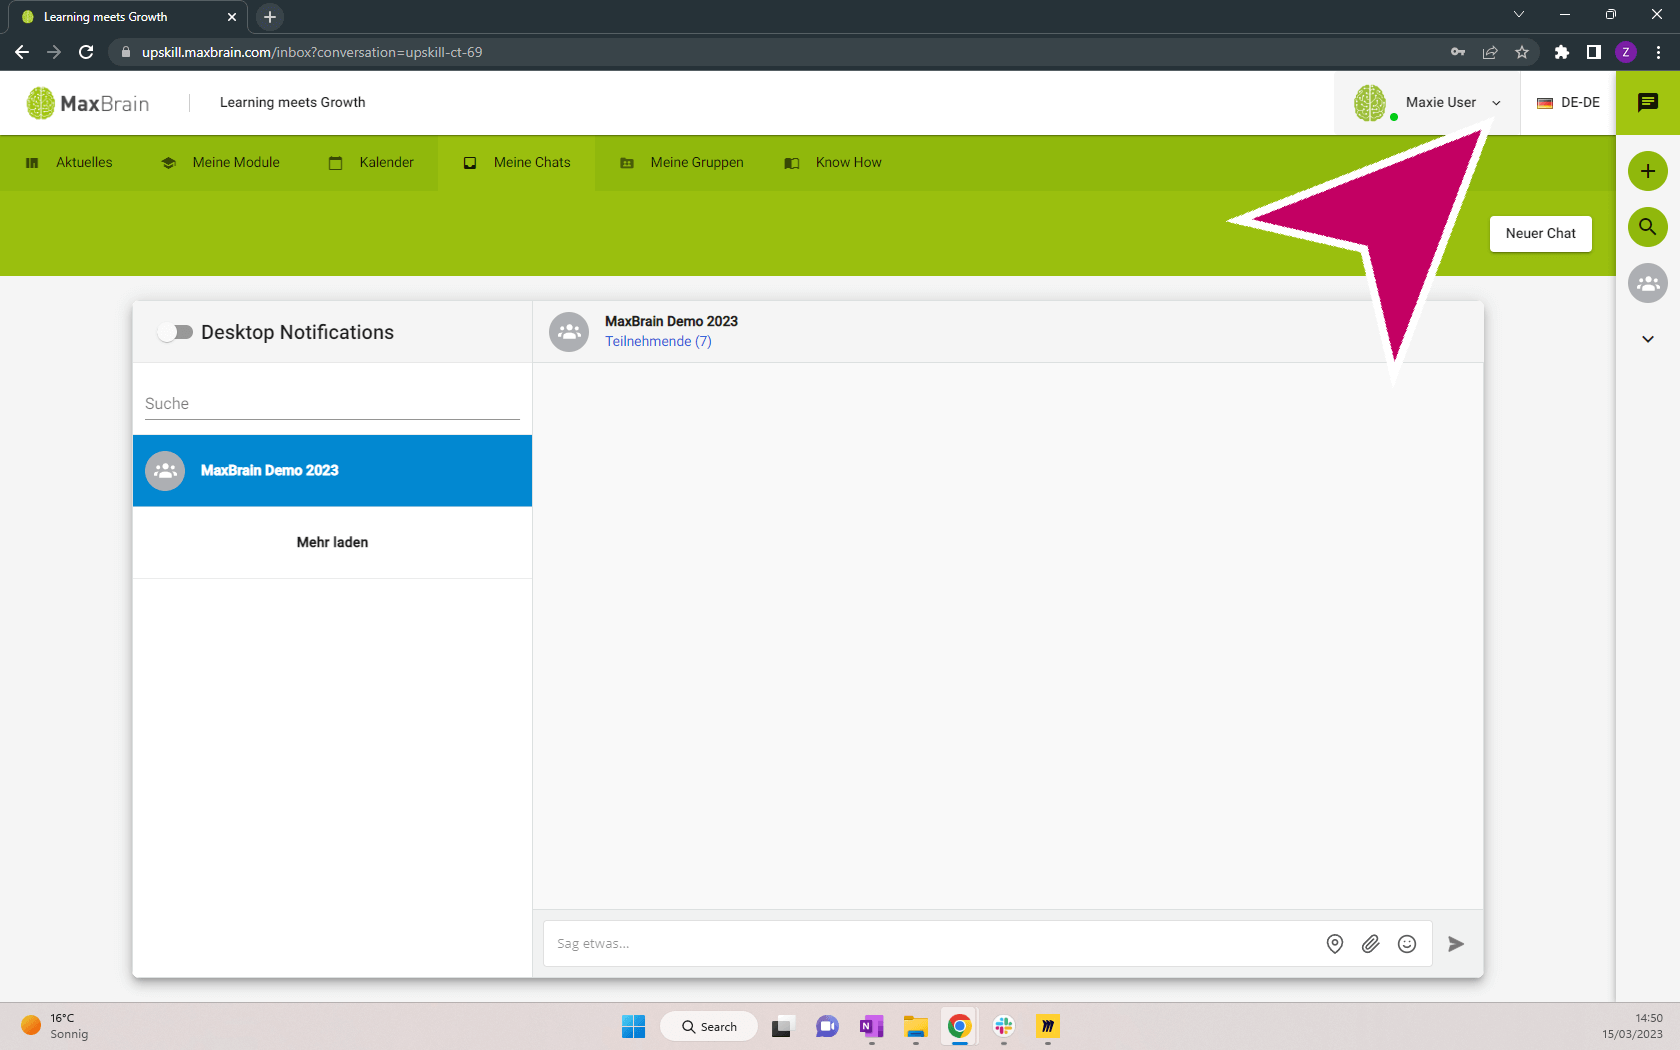Click the Maxie User brain avatar
The image size is (1680, 1050).
1370,102
